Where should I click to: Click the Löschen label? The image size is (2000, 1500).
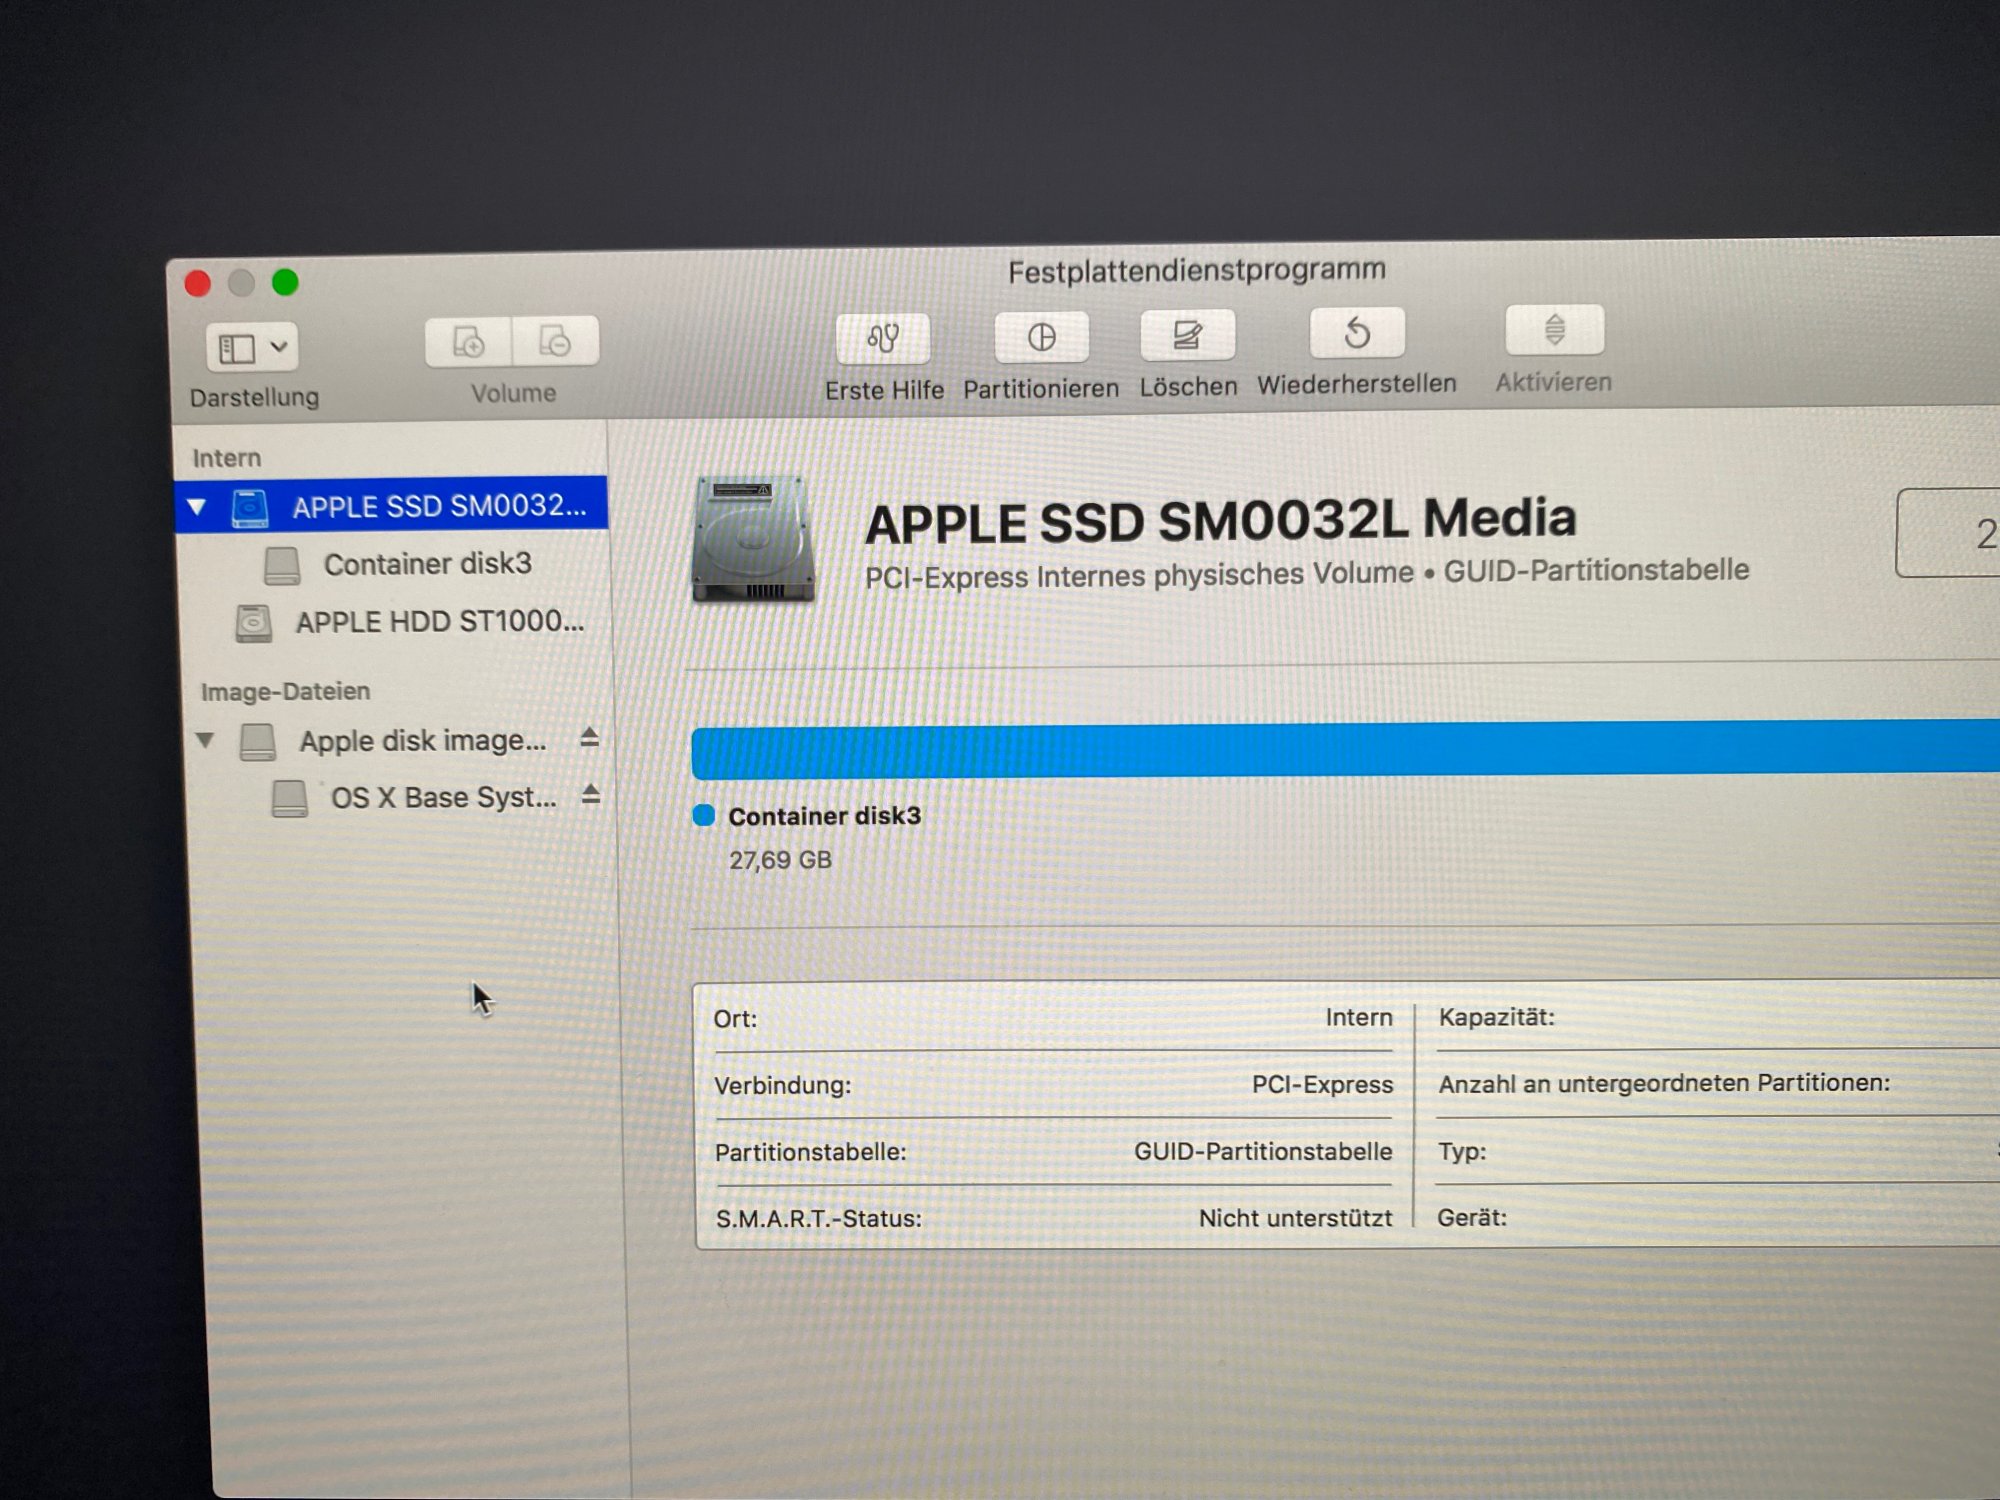pos(1189,386)
